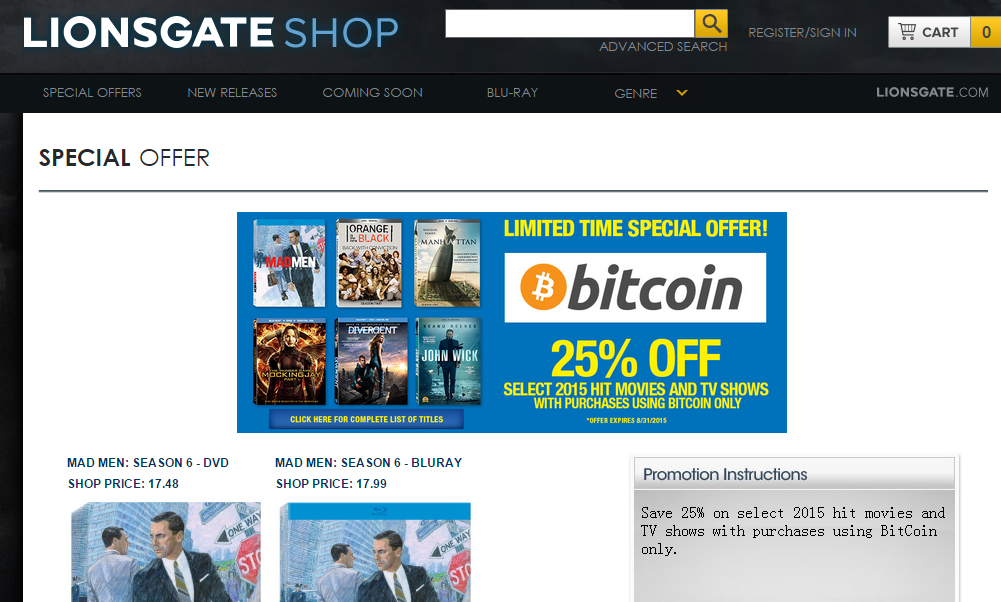
Task: Go to the New Releases section
Action: (232, 93)
